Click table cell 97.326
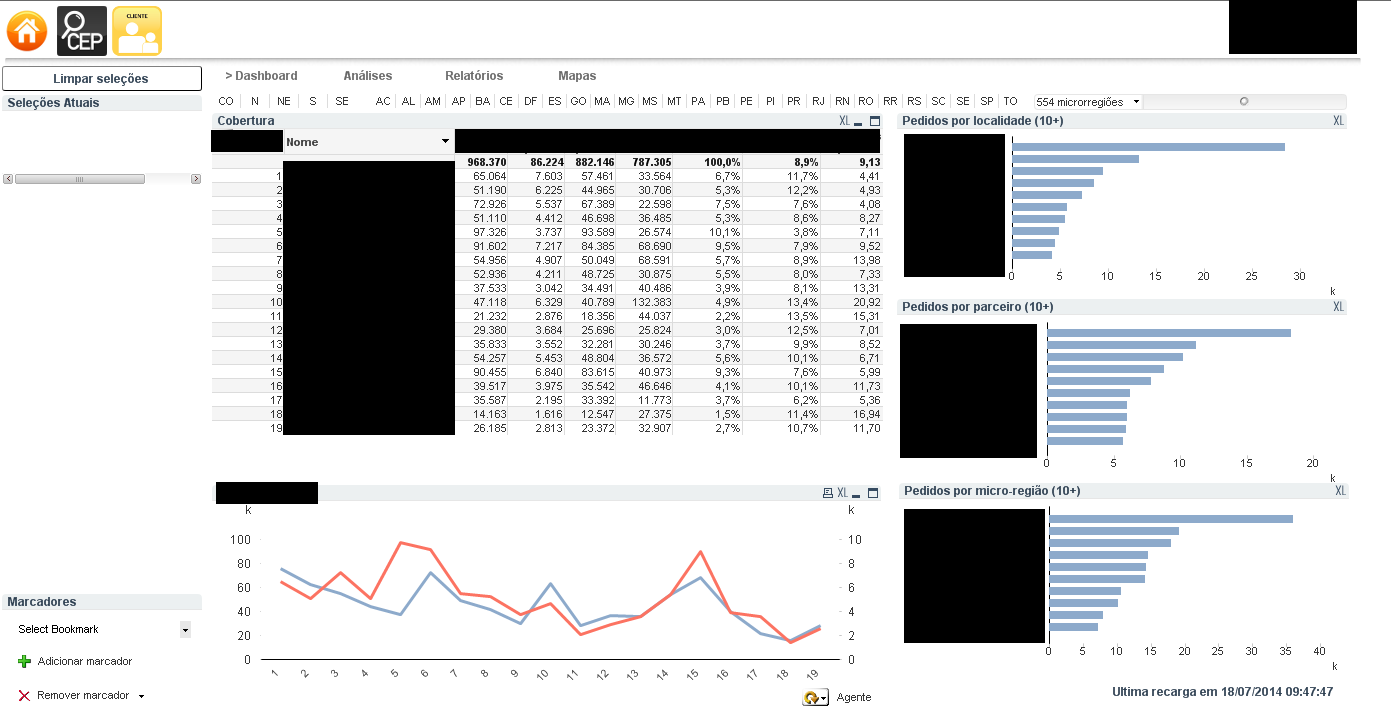 pyautogui.click(x=489, y=232)
